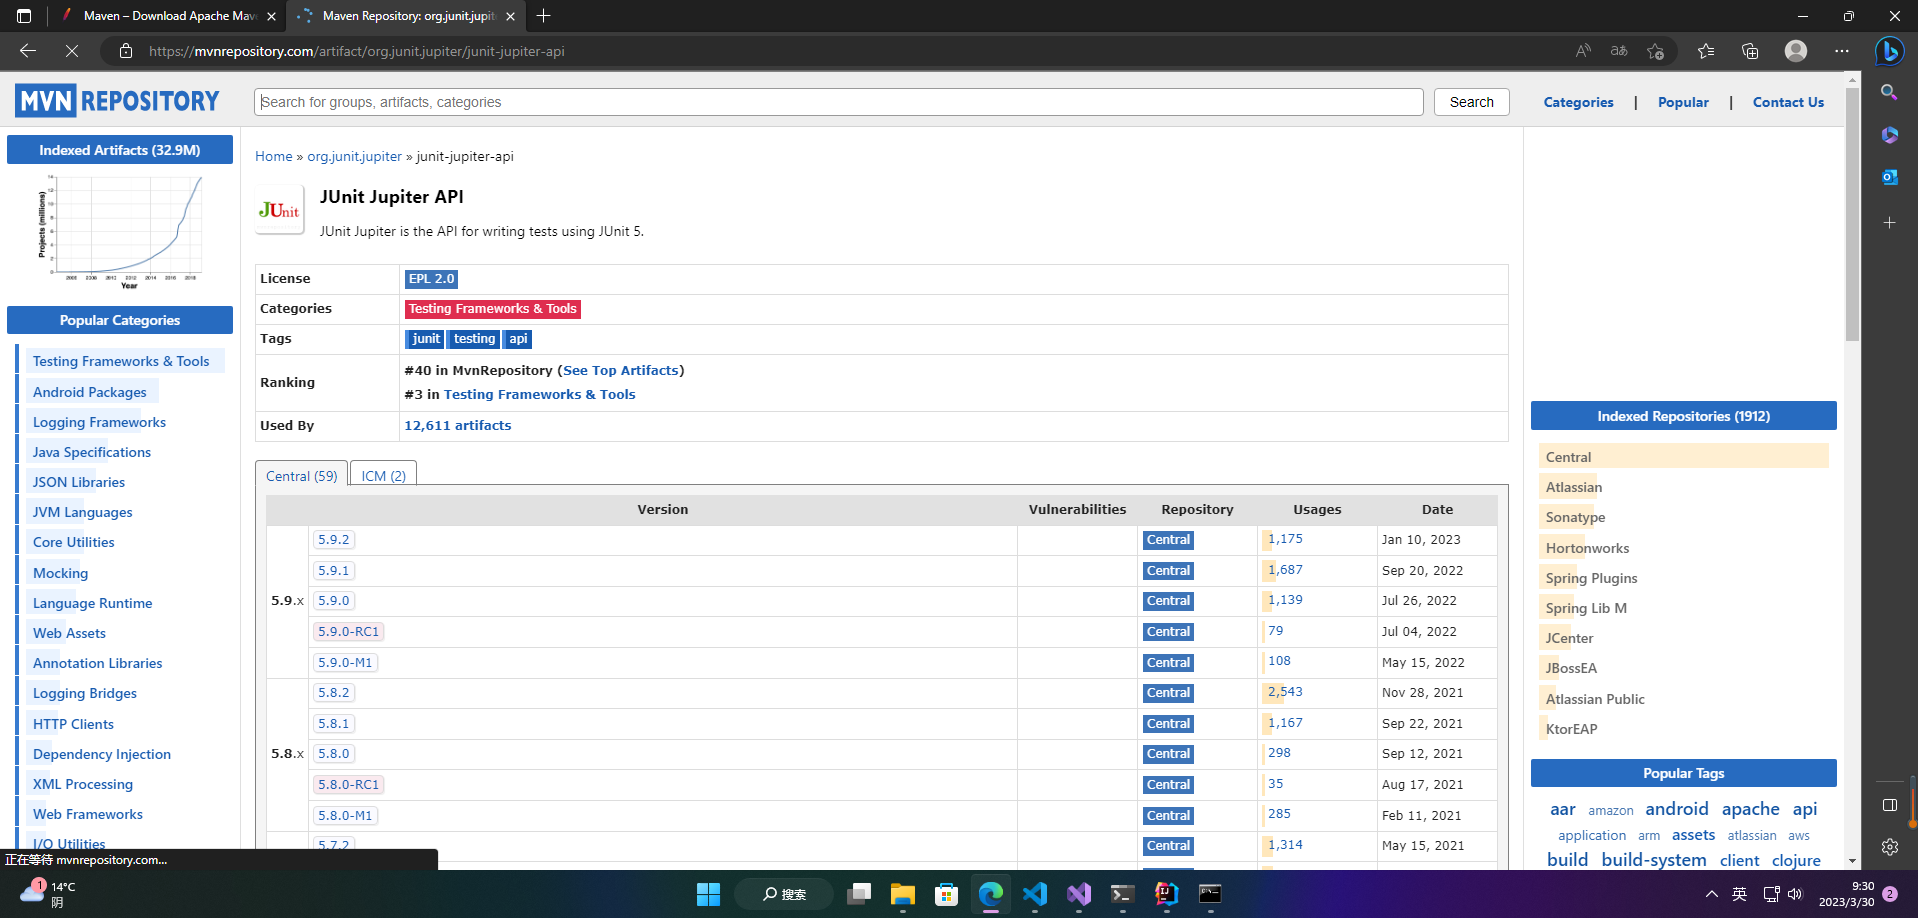Open the 2,543 usages link
1918x918 pixels.
click(1285, 692)
